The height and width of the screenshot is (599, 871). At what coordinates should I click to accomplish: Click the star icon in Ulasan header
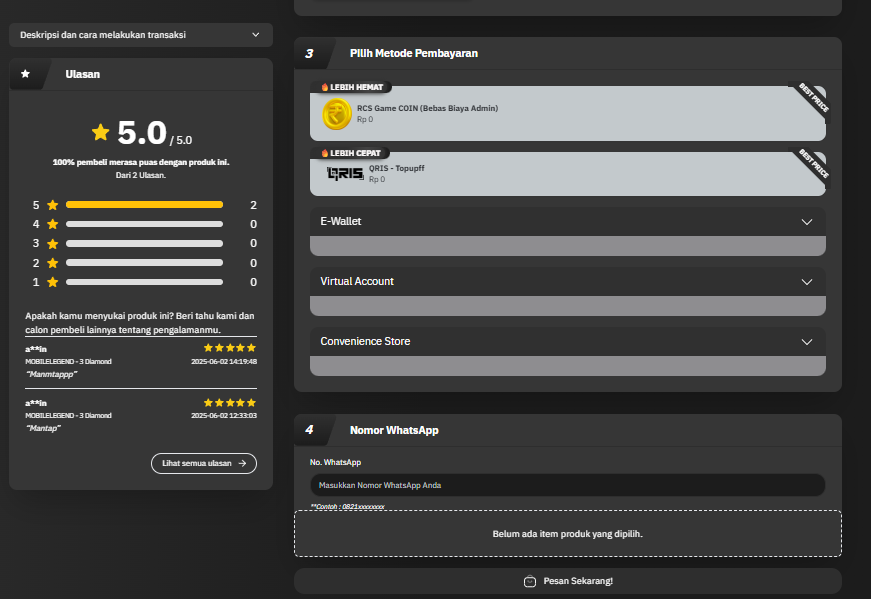[x=25, y=74]
